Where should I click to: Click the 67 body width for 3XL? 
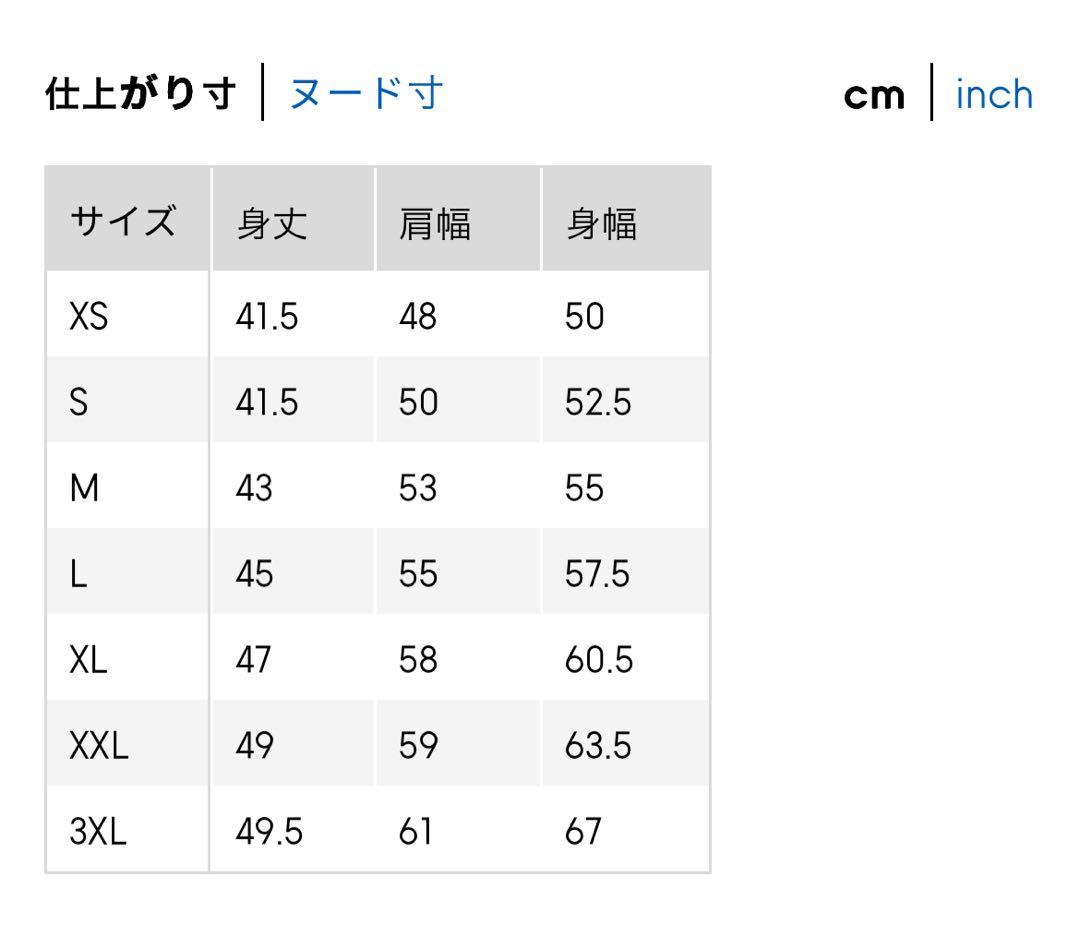583,832
